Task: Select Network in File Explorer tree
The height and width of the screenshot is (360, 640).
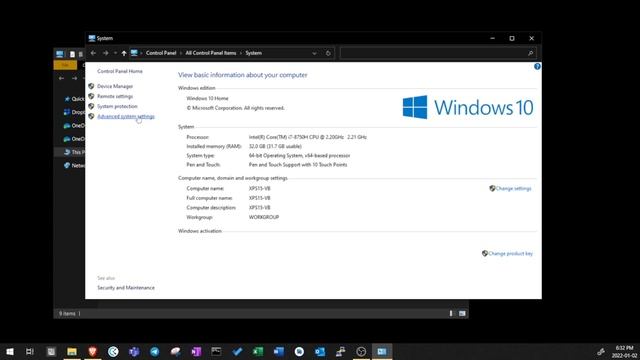Action: (x=74, y=165)
